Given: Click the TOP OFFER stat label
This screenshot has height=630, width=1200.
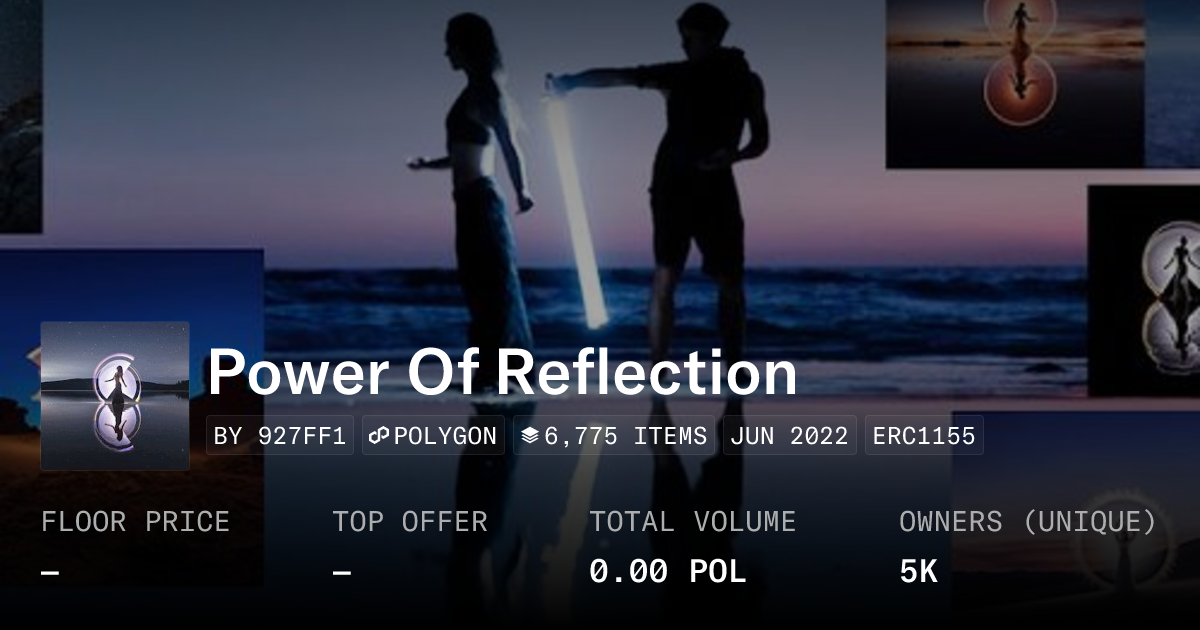Looking at the screenshot, I should (x=410, y=522).
